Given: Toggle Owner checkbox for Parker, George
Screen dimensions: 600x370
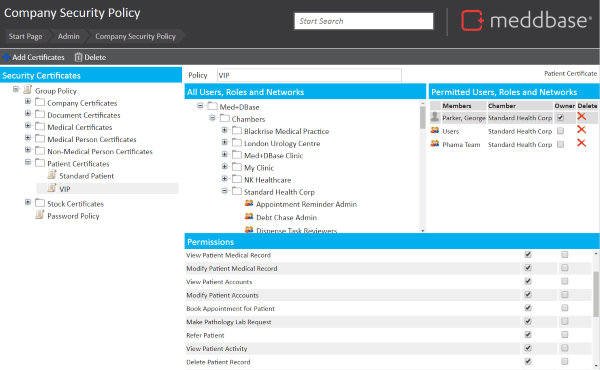Looking at the screenshot, I should (561, 118).
